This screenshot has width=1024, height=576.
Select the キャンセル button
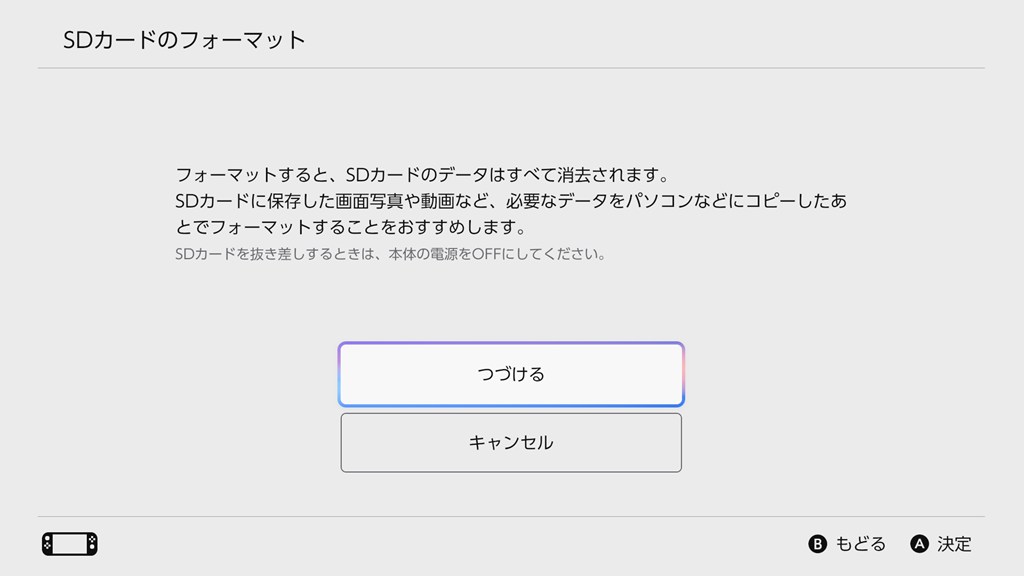pyautogui.click(x=511, y=442)
